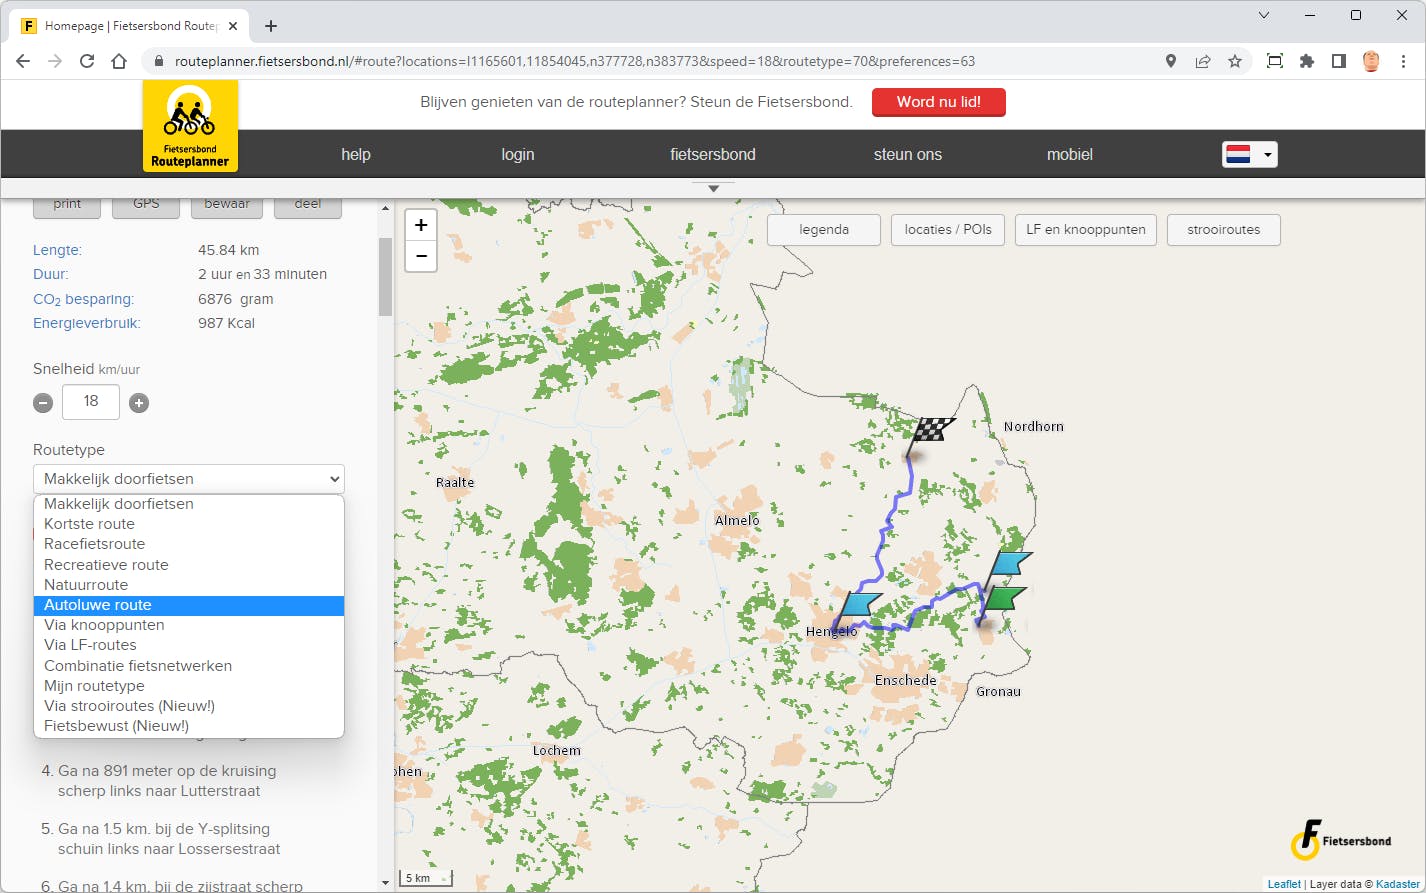Choose Via knooppunten option
The height and width of the screenshot is (893, 1426).
click(x=189, y=625)
